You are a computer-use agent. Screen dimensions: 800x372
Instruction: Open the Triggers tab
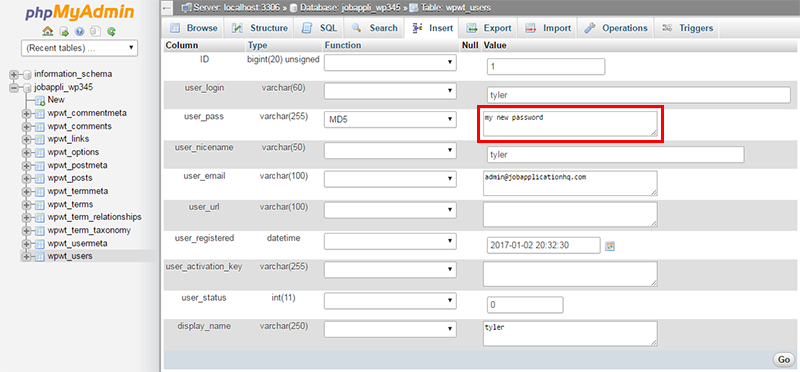pyautogui.click(x=687, y=28)
